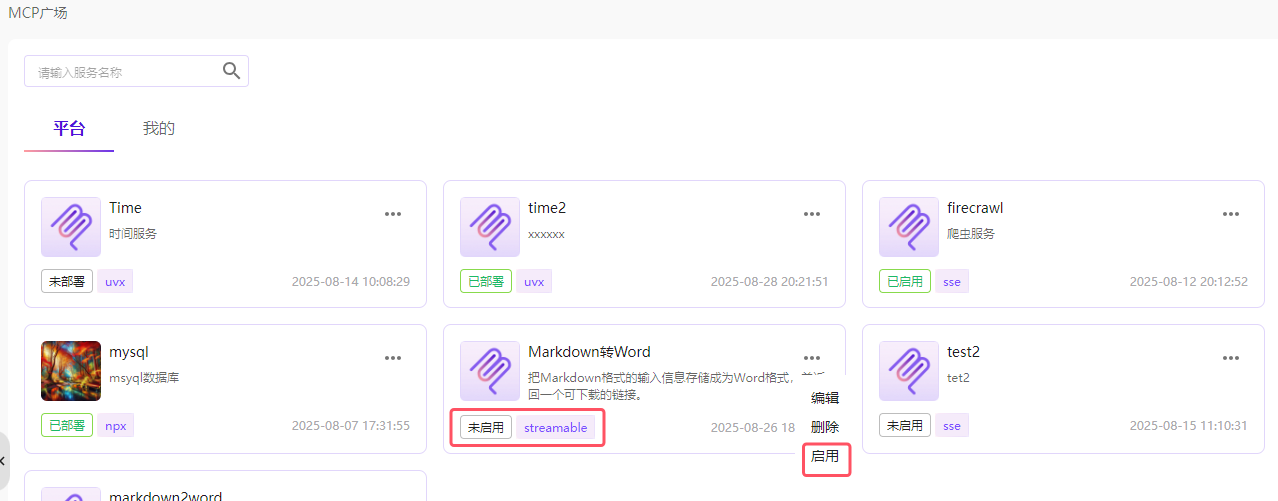Click the Markdown转Word service logo icon

coord(490,371)
